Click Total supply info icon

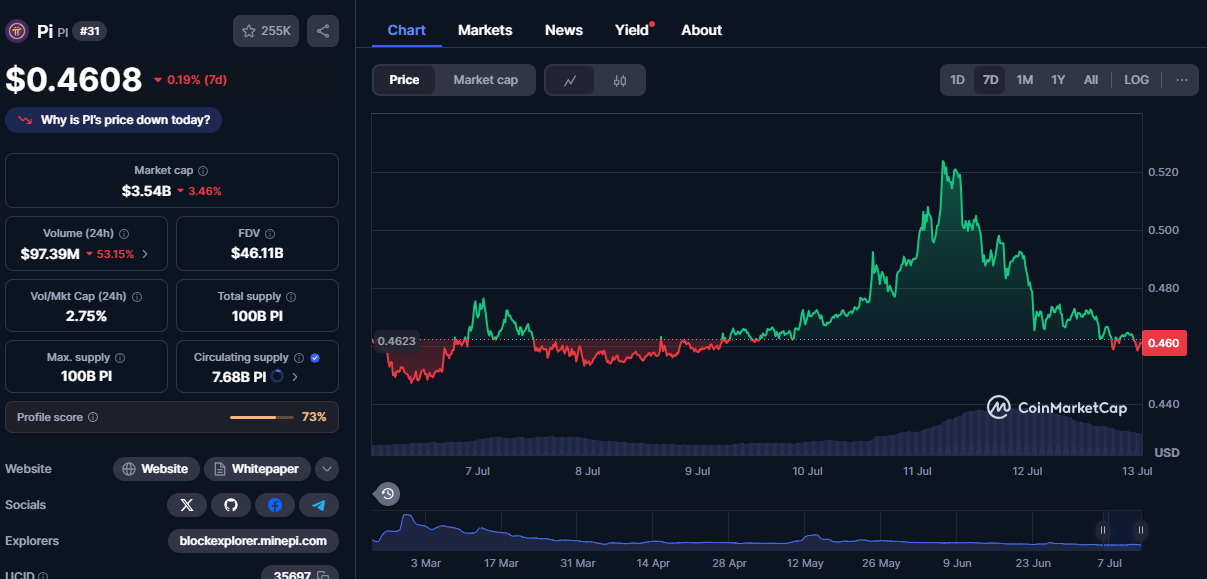pyautogui.click(x=291, y=297)
